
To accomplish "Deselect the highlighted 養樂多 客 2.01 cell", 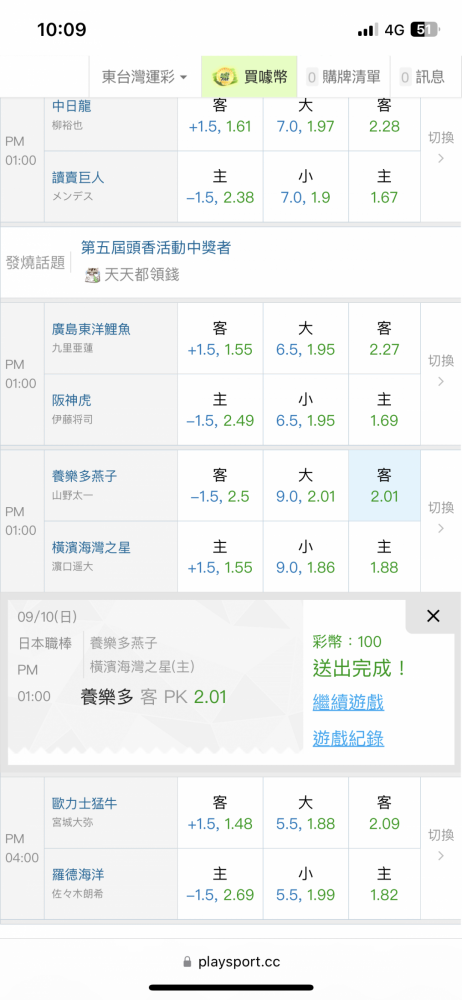I will click(x=384, y=485).
